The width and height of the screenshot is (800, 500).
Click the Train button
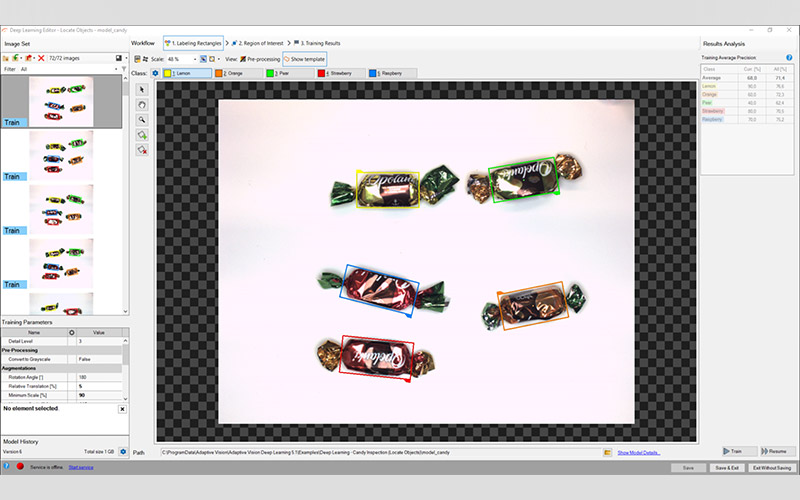[738, 452]
